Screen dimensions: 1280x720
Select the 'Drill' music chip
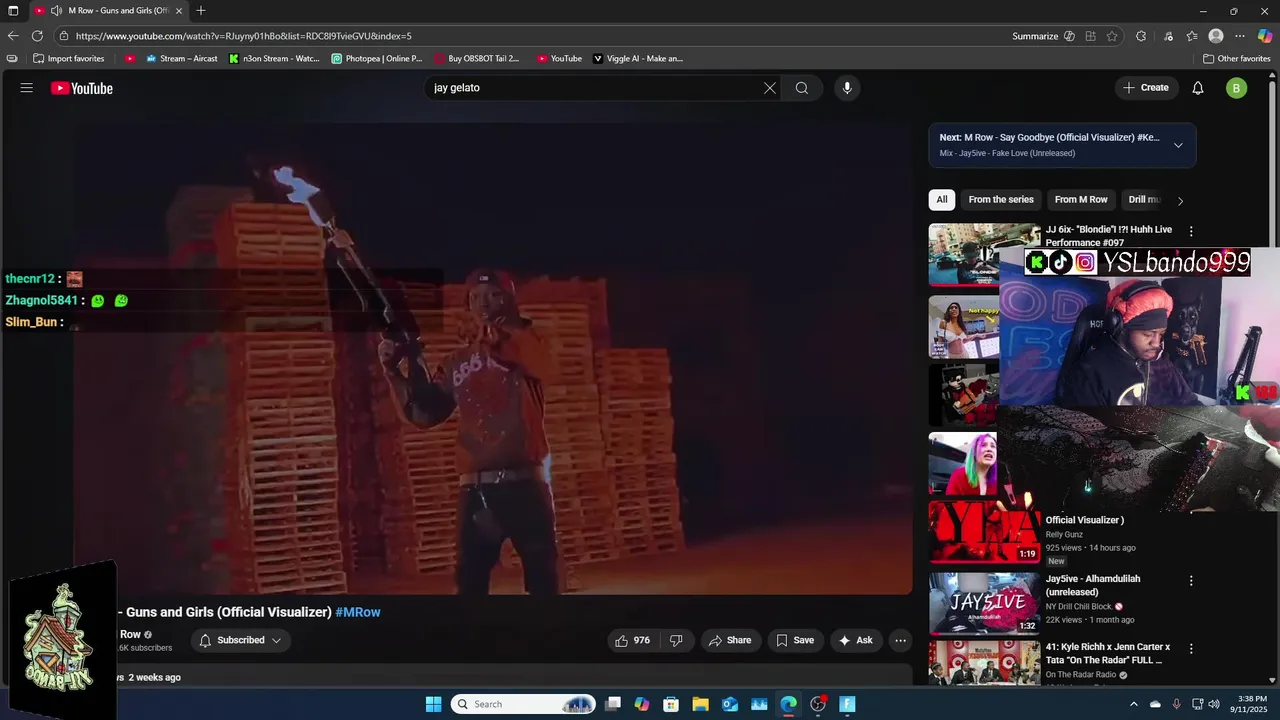pos(1144,199)
